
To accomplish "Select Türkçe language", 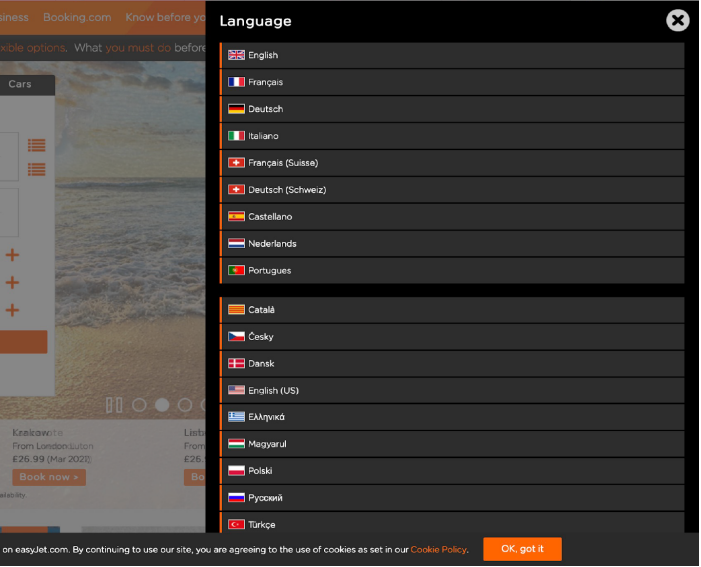I will click(452, 523).
